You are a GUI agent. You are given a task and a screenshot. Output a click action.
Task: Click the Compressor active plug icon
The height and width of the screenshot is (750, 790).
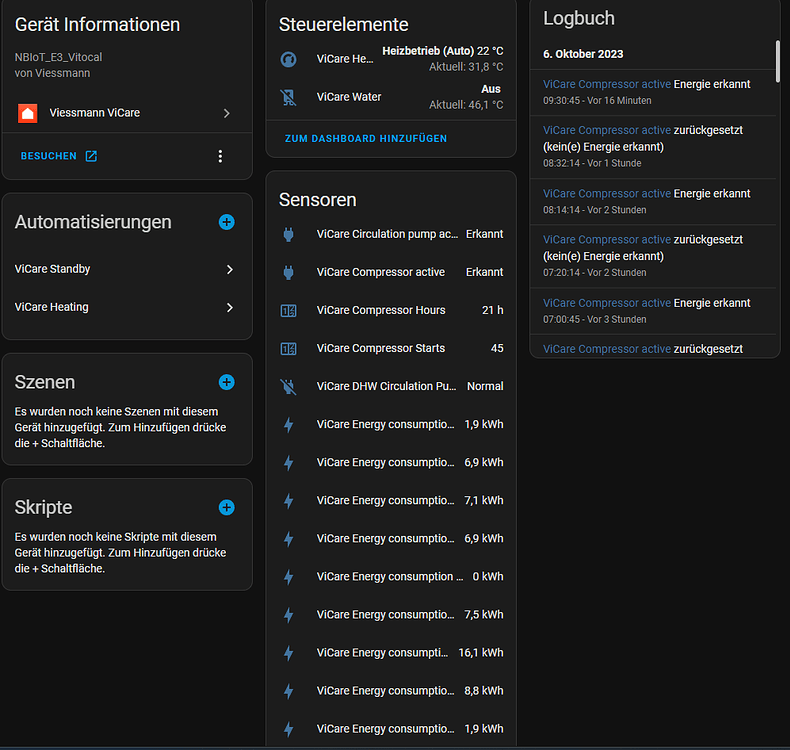[x=289, y=272]
